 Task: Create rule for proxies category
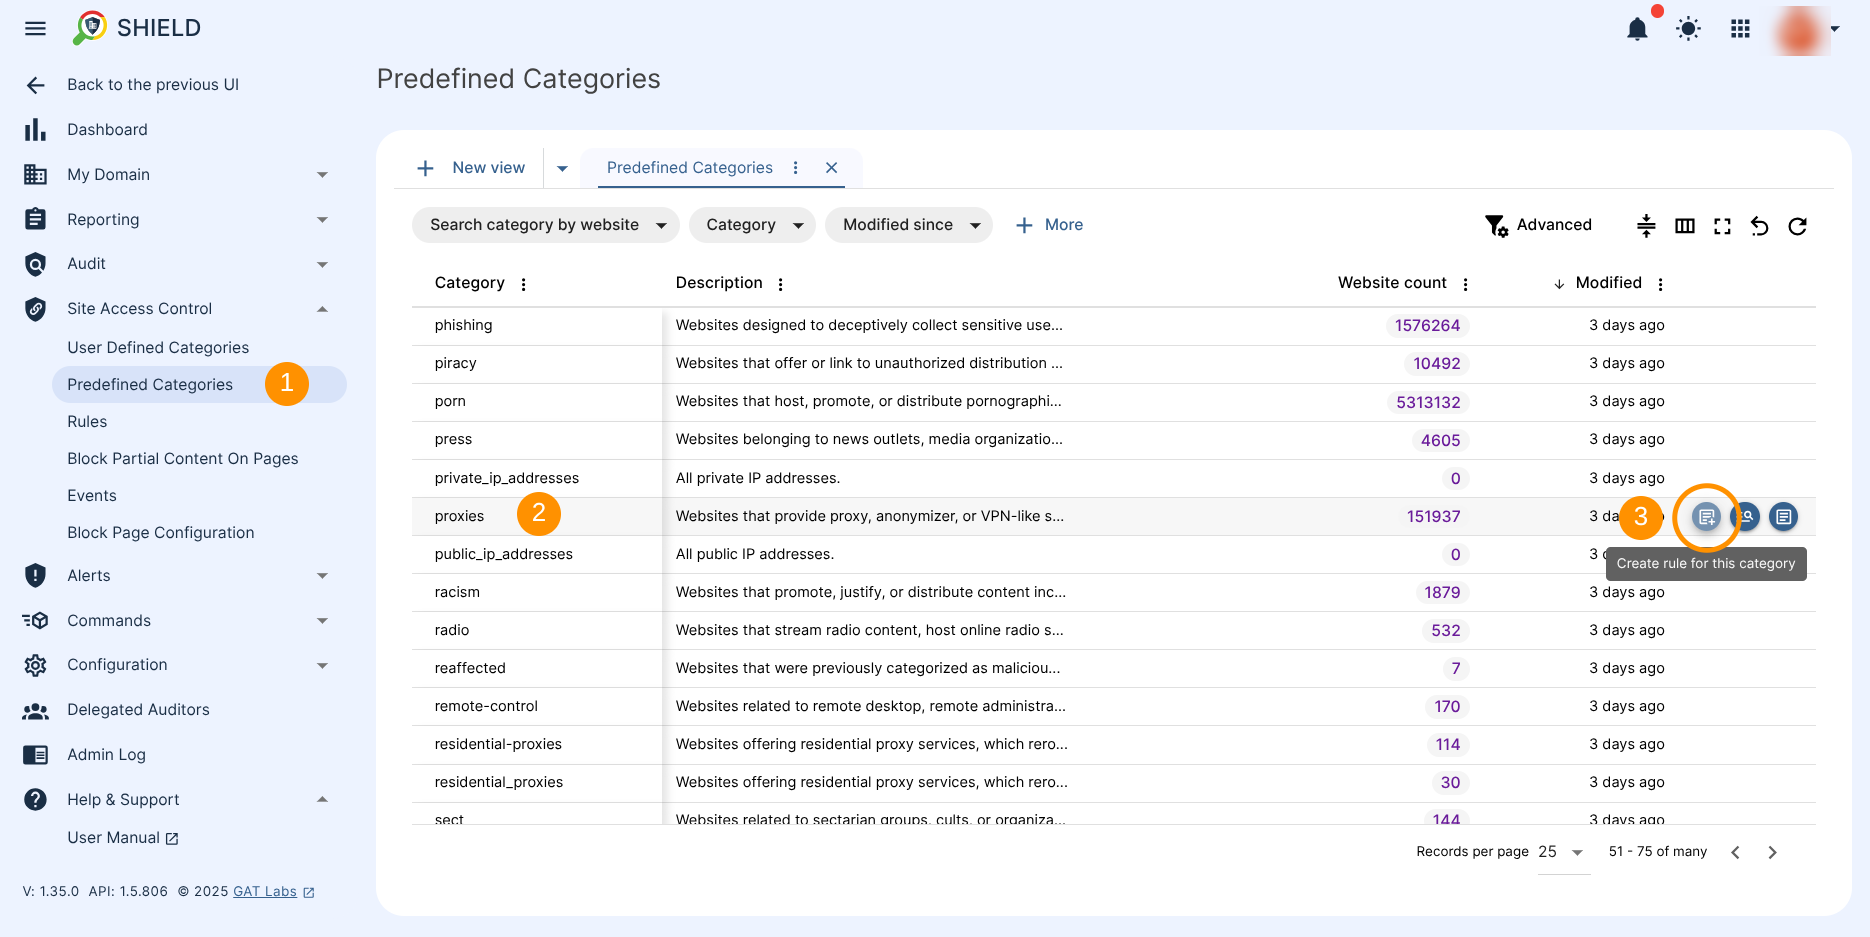click(1707, 517)
